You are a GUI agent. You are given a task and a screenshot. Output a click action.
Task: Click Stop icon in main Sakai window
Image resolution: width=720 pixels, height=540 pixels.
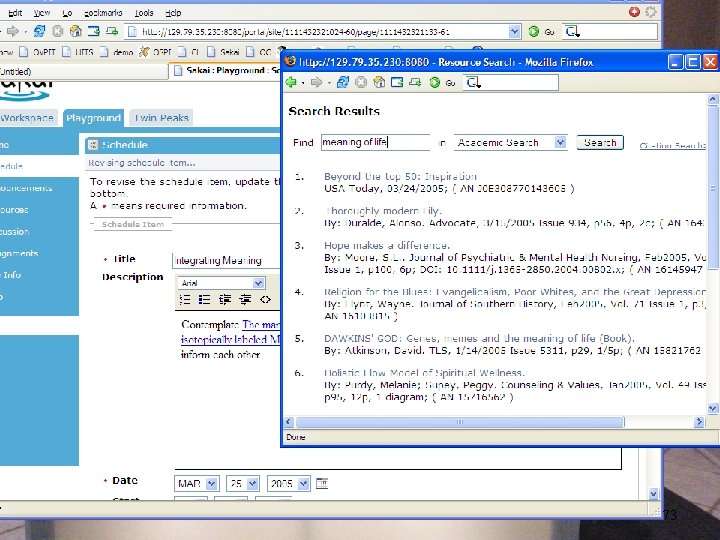point(57,31)
